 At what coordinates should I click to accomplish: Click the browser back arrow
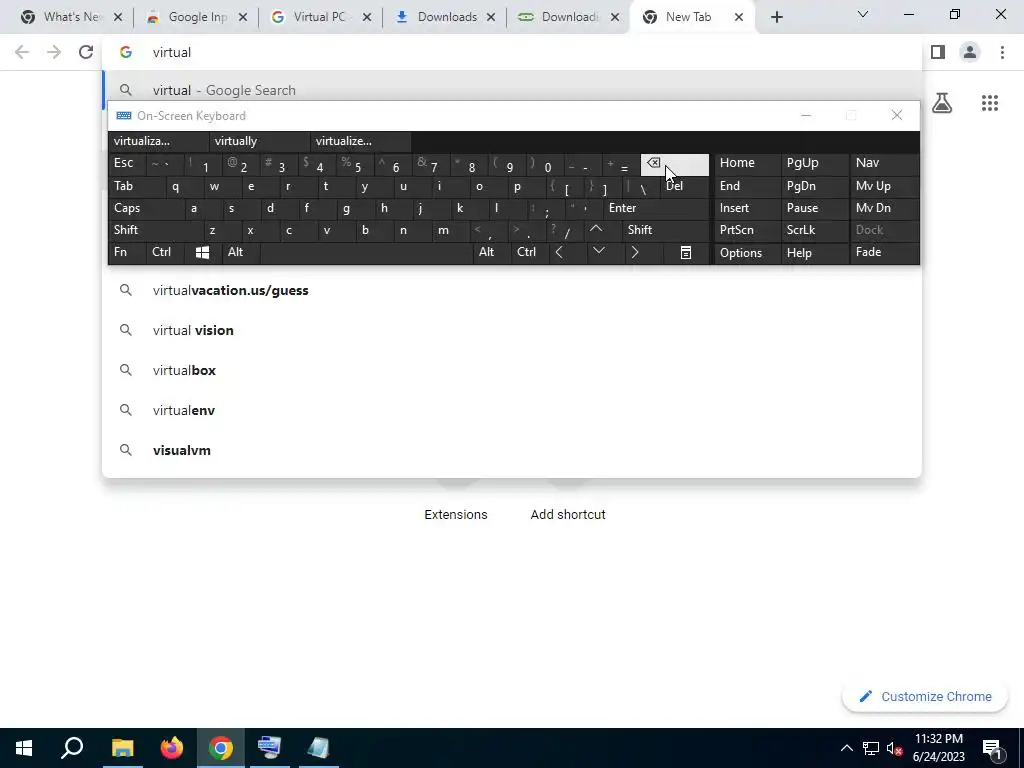pyautogui.click(x=22, y=52)
